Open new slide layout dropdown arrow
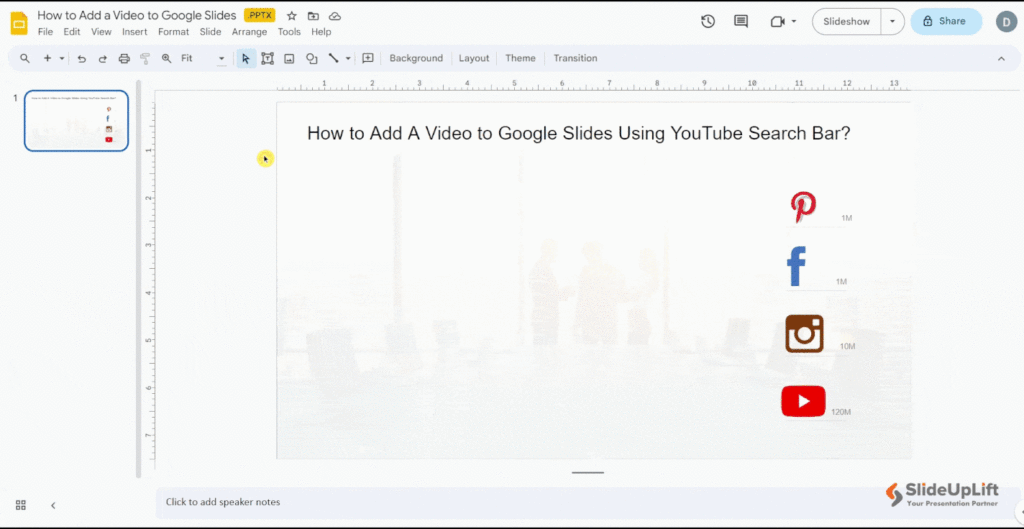 pos(62,58)
